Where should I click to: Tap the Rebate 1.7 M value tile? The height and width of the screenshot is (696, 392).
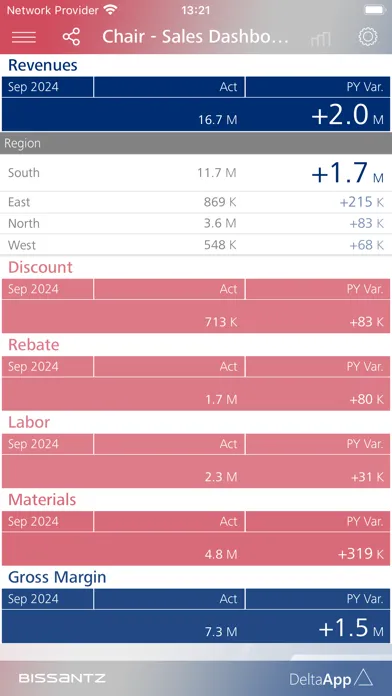(196, 394)
